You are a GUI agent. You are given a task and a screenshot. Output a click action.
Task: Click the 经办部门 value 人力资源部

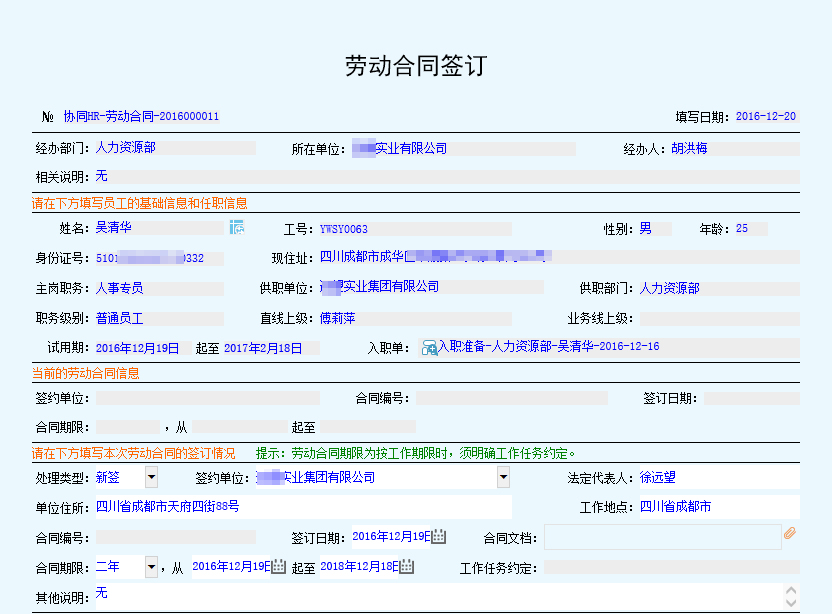coord(125,148)
